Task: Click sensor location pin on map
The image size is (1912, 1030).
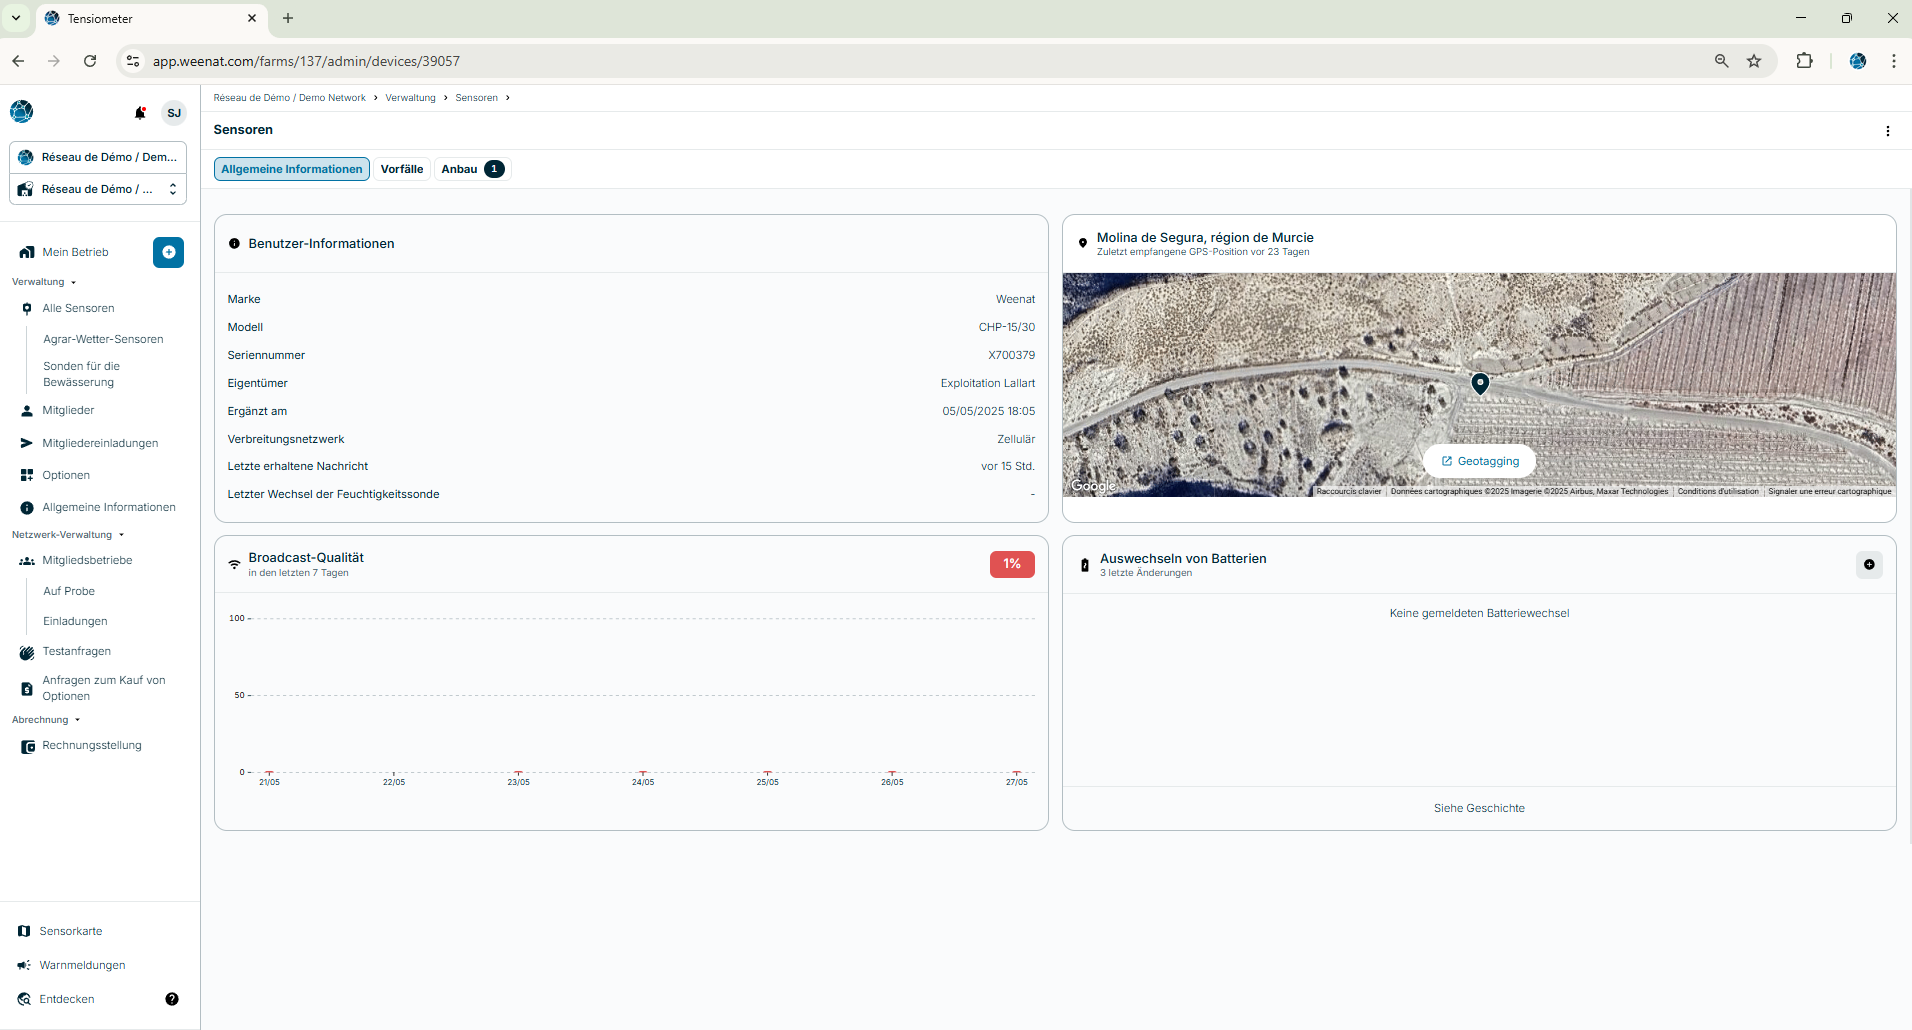Action: (1480, 382)
